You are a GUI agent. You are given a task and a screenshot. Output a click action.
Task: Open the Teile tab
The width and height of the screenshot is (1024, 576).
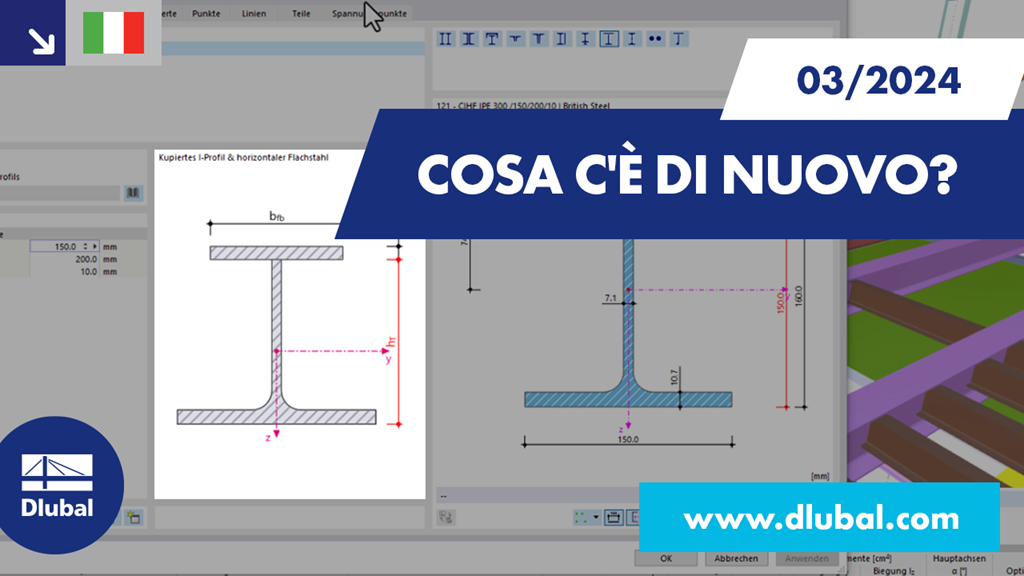tap(301, 13)
